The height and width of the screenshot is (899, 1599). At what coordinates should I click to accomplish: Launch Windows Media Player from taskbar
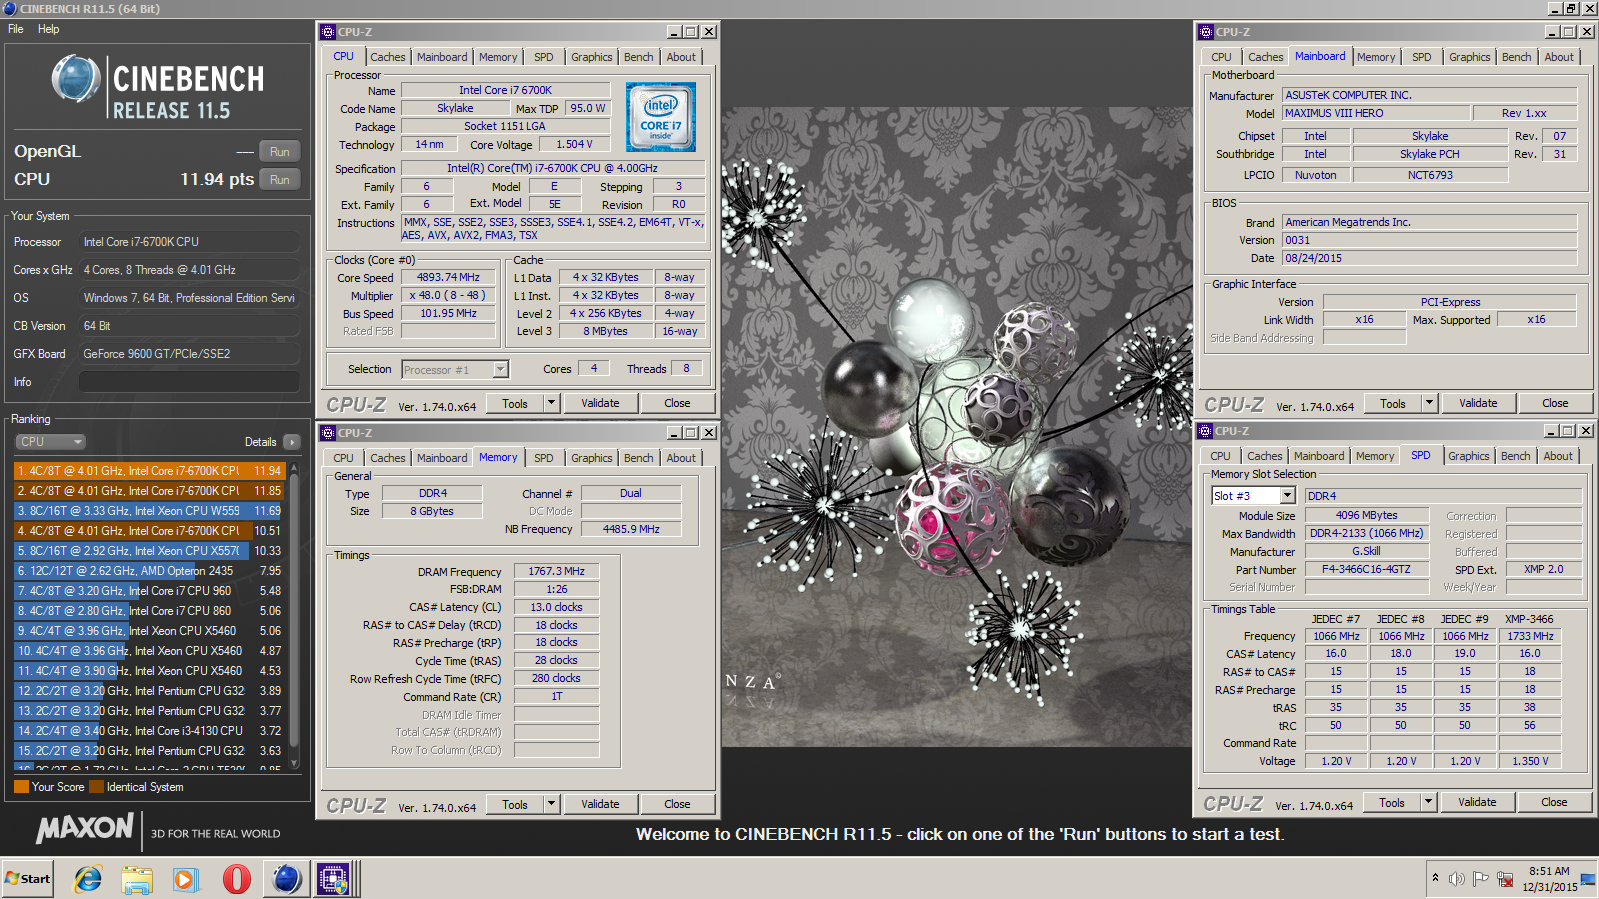click(x=186, y=879)
